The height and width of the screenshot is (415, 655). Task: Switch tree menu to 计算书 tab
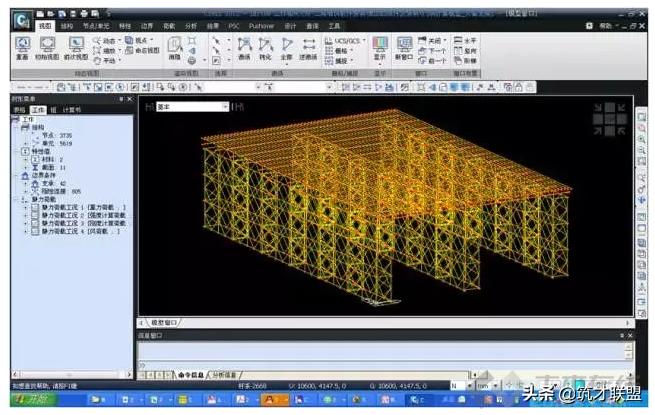[x=71, y=110]
